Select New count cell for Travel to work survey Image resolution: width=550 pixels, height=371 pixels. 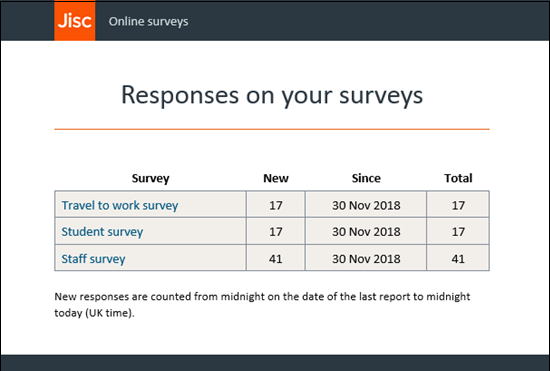[276, 204]
